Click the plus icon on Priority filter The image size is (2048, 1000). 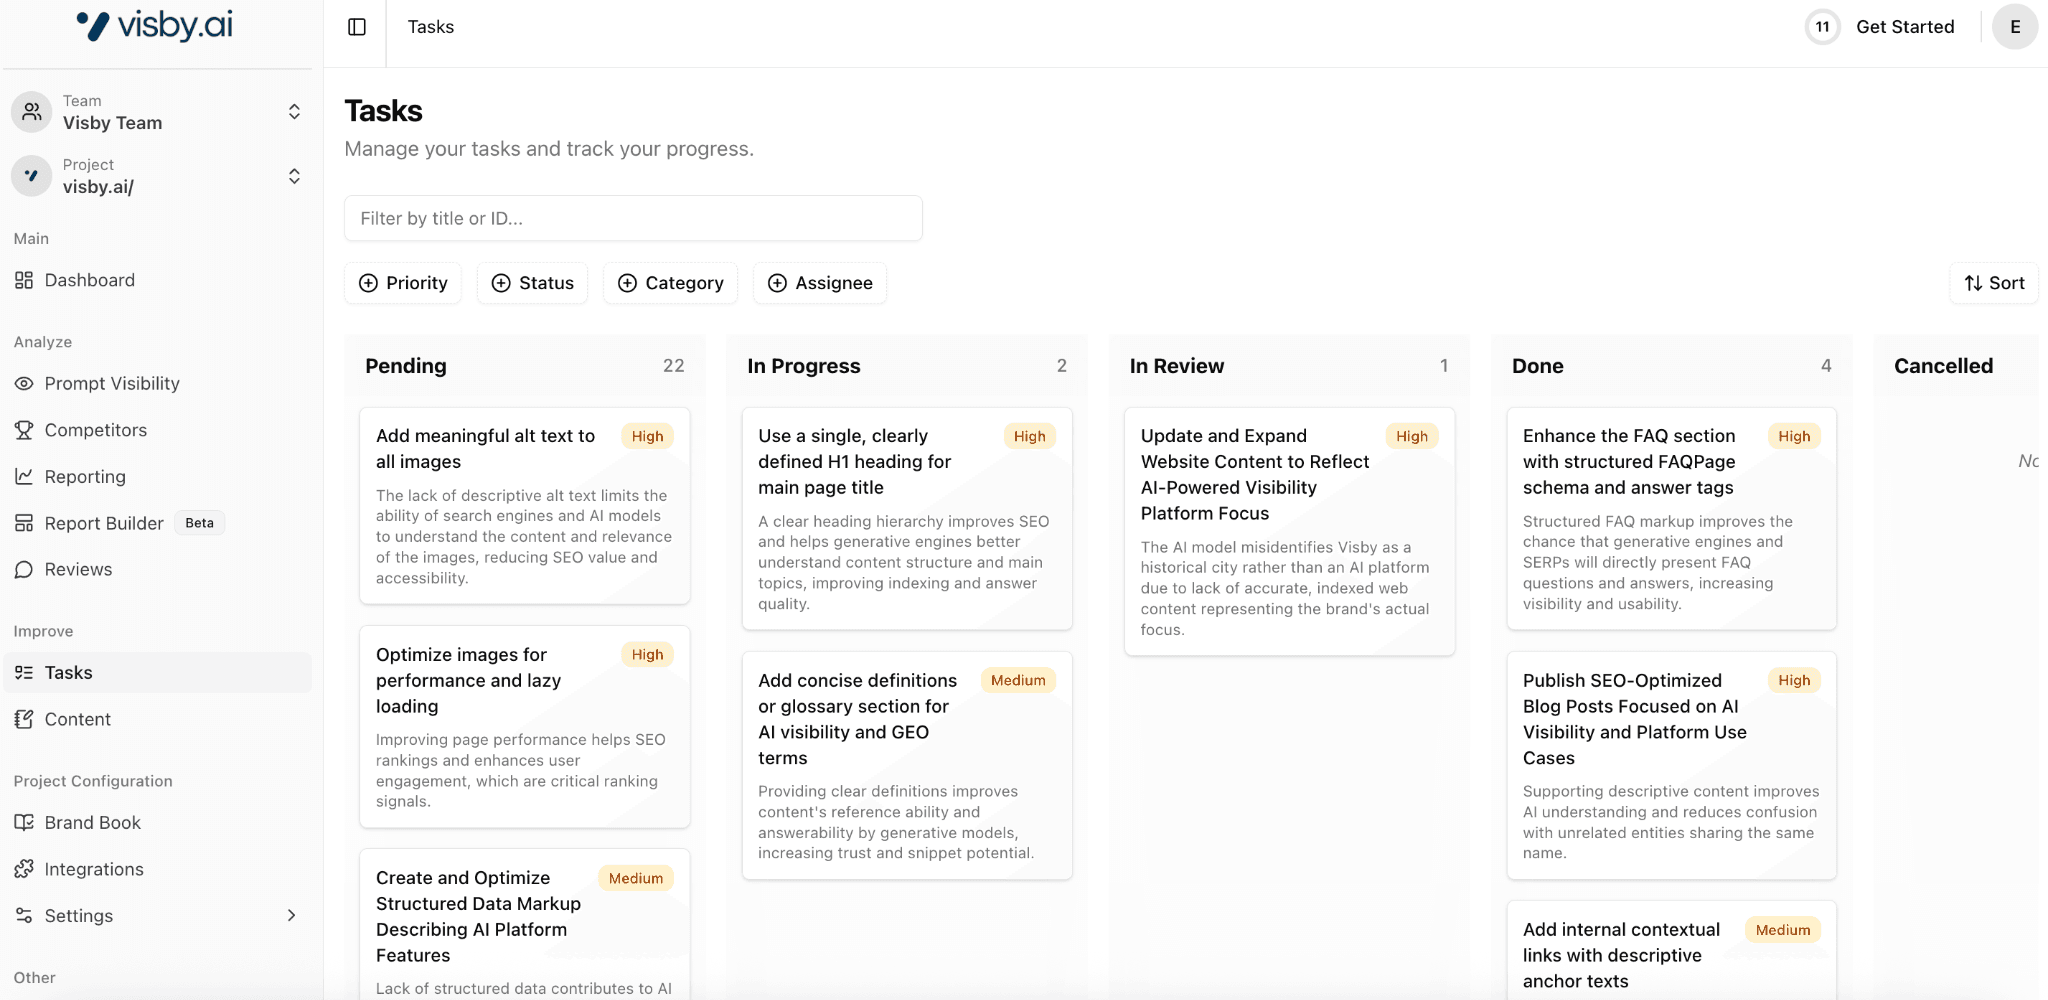point(368,283)
